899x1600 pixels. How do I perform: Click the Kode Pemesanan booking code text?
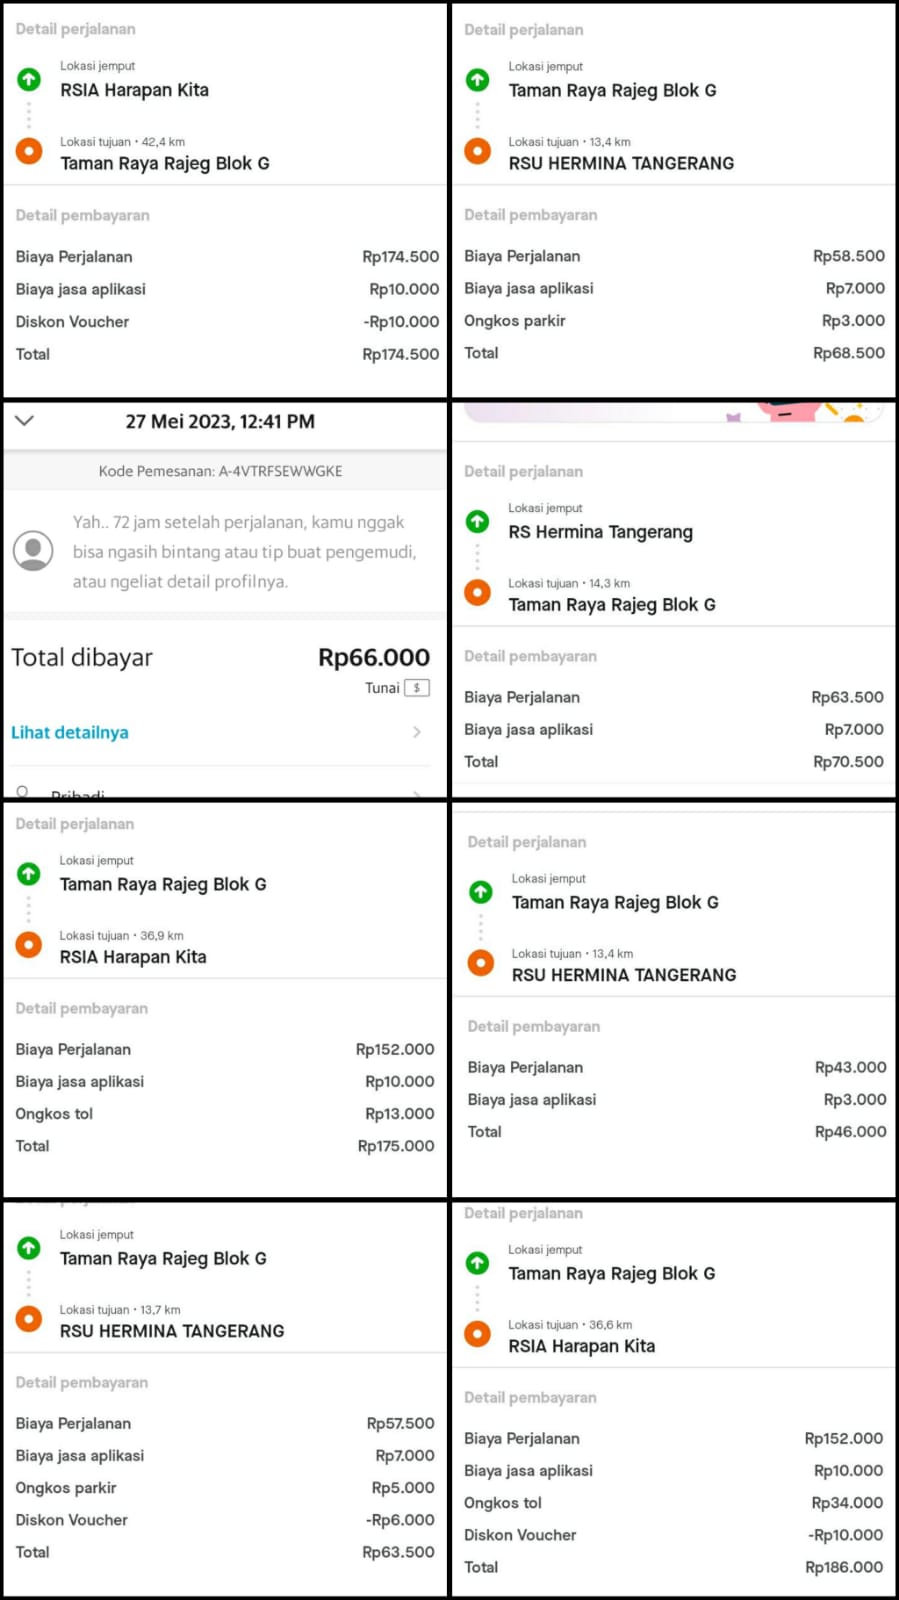pyautogui.click(x=220, y=471)
